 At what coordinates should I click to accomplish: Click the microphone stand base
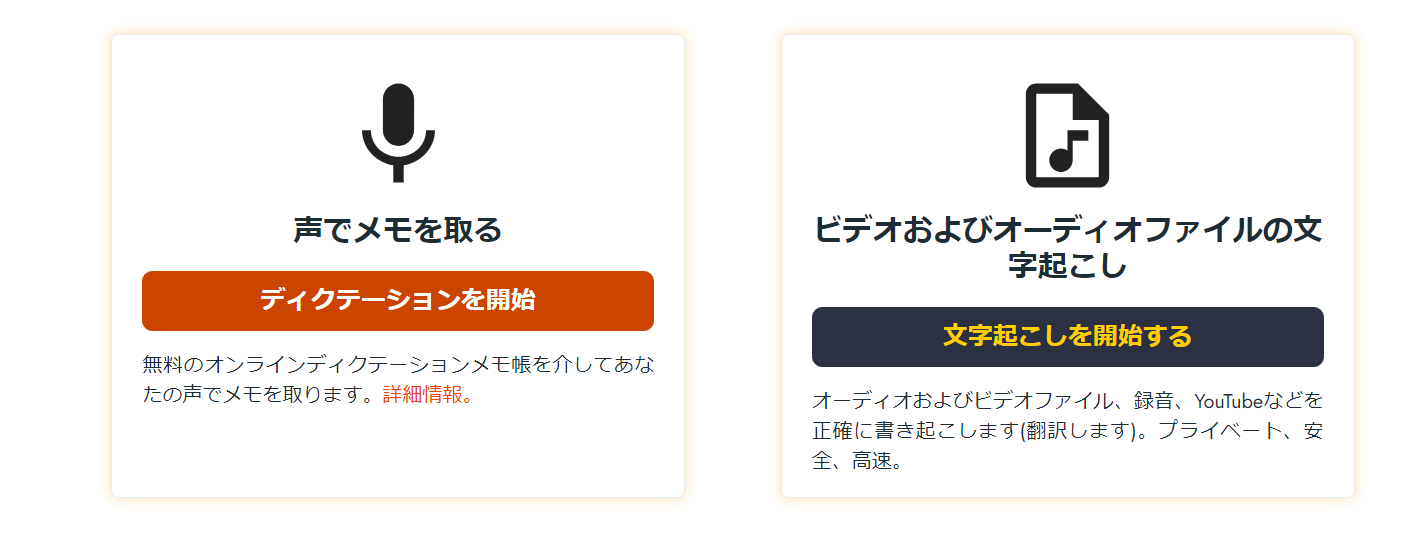398,173
